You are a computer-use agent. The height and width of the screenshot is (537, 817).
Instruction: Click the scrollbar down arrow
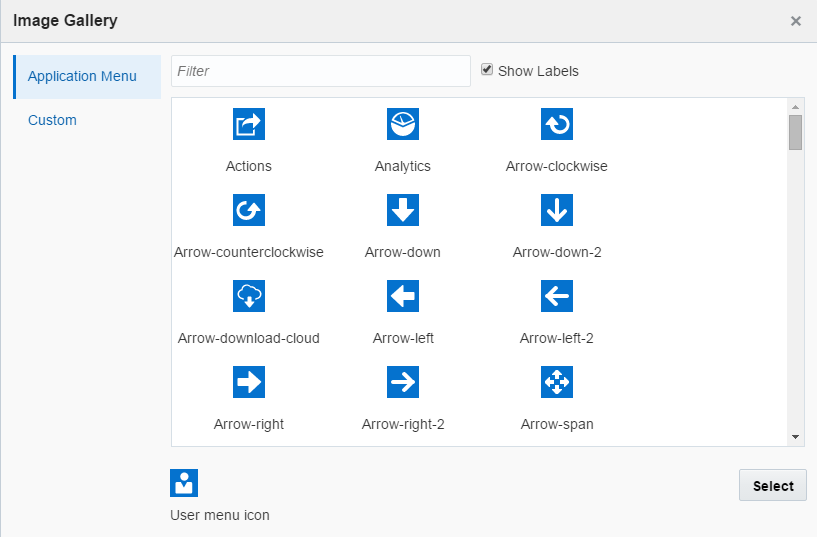pos(795,437)
